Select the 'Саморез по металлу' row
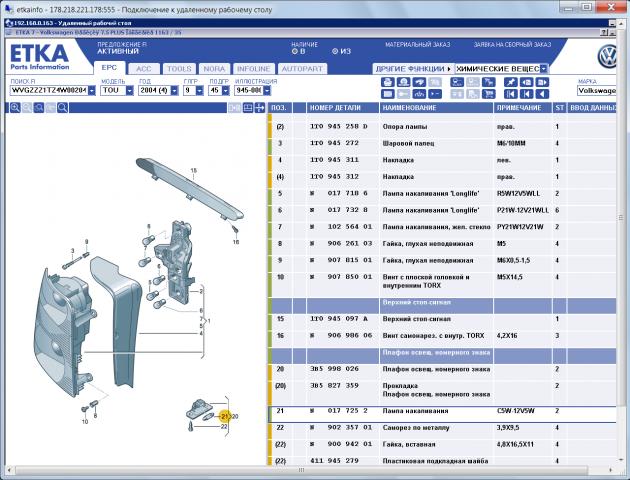Viewport: 630px width, 480px height. tap(442, 428)
